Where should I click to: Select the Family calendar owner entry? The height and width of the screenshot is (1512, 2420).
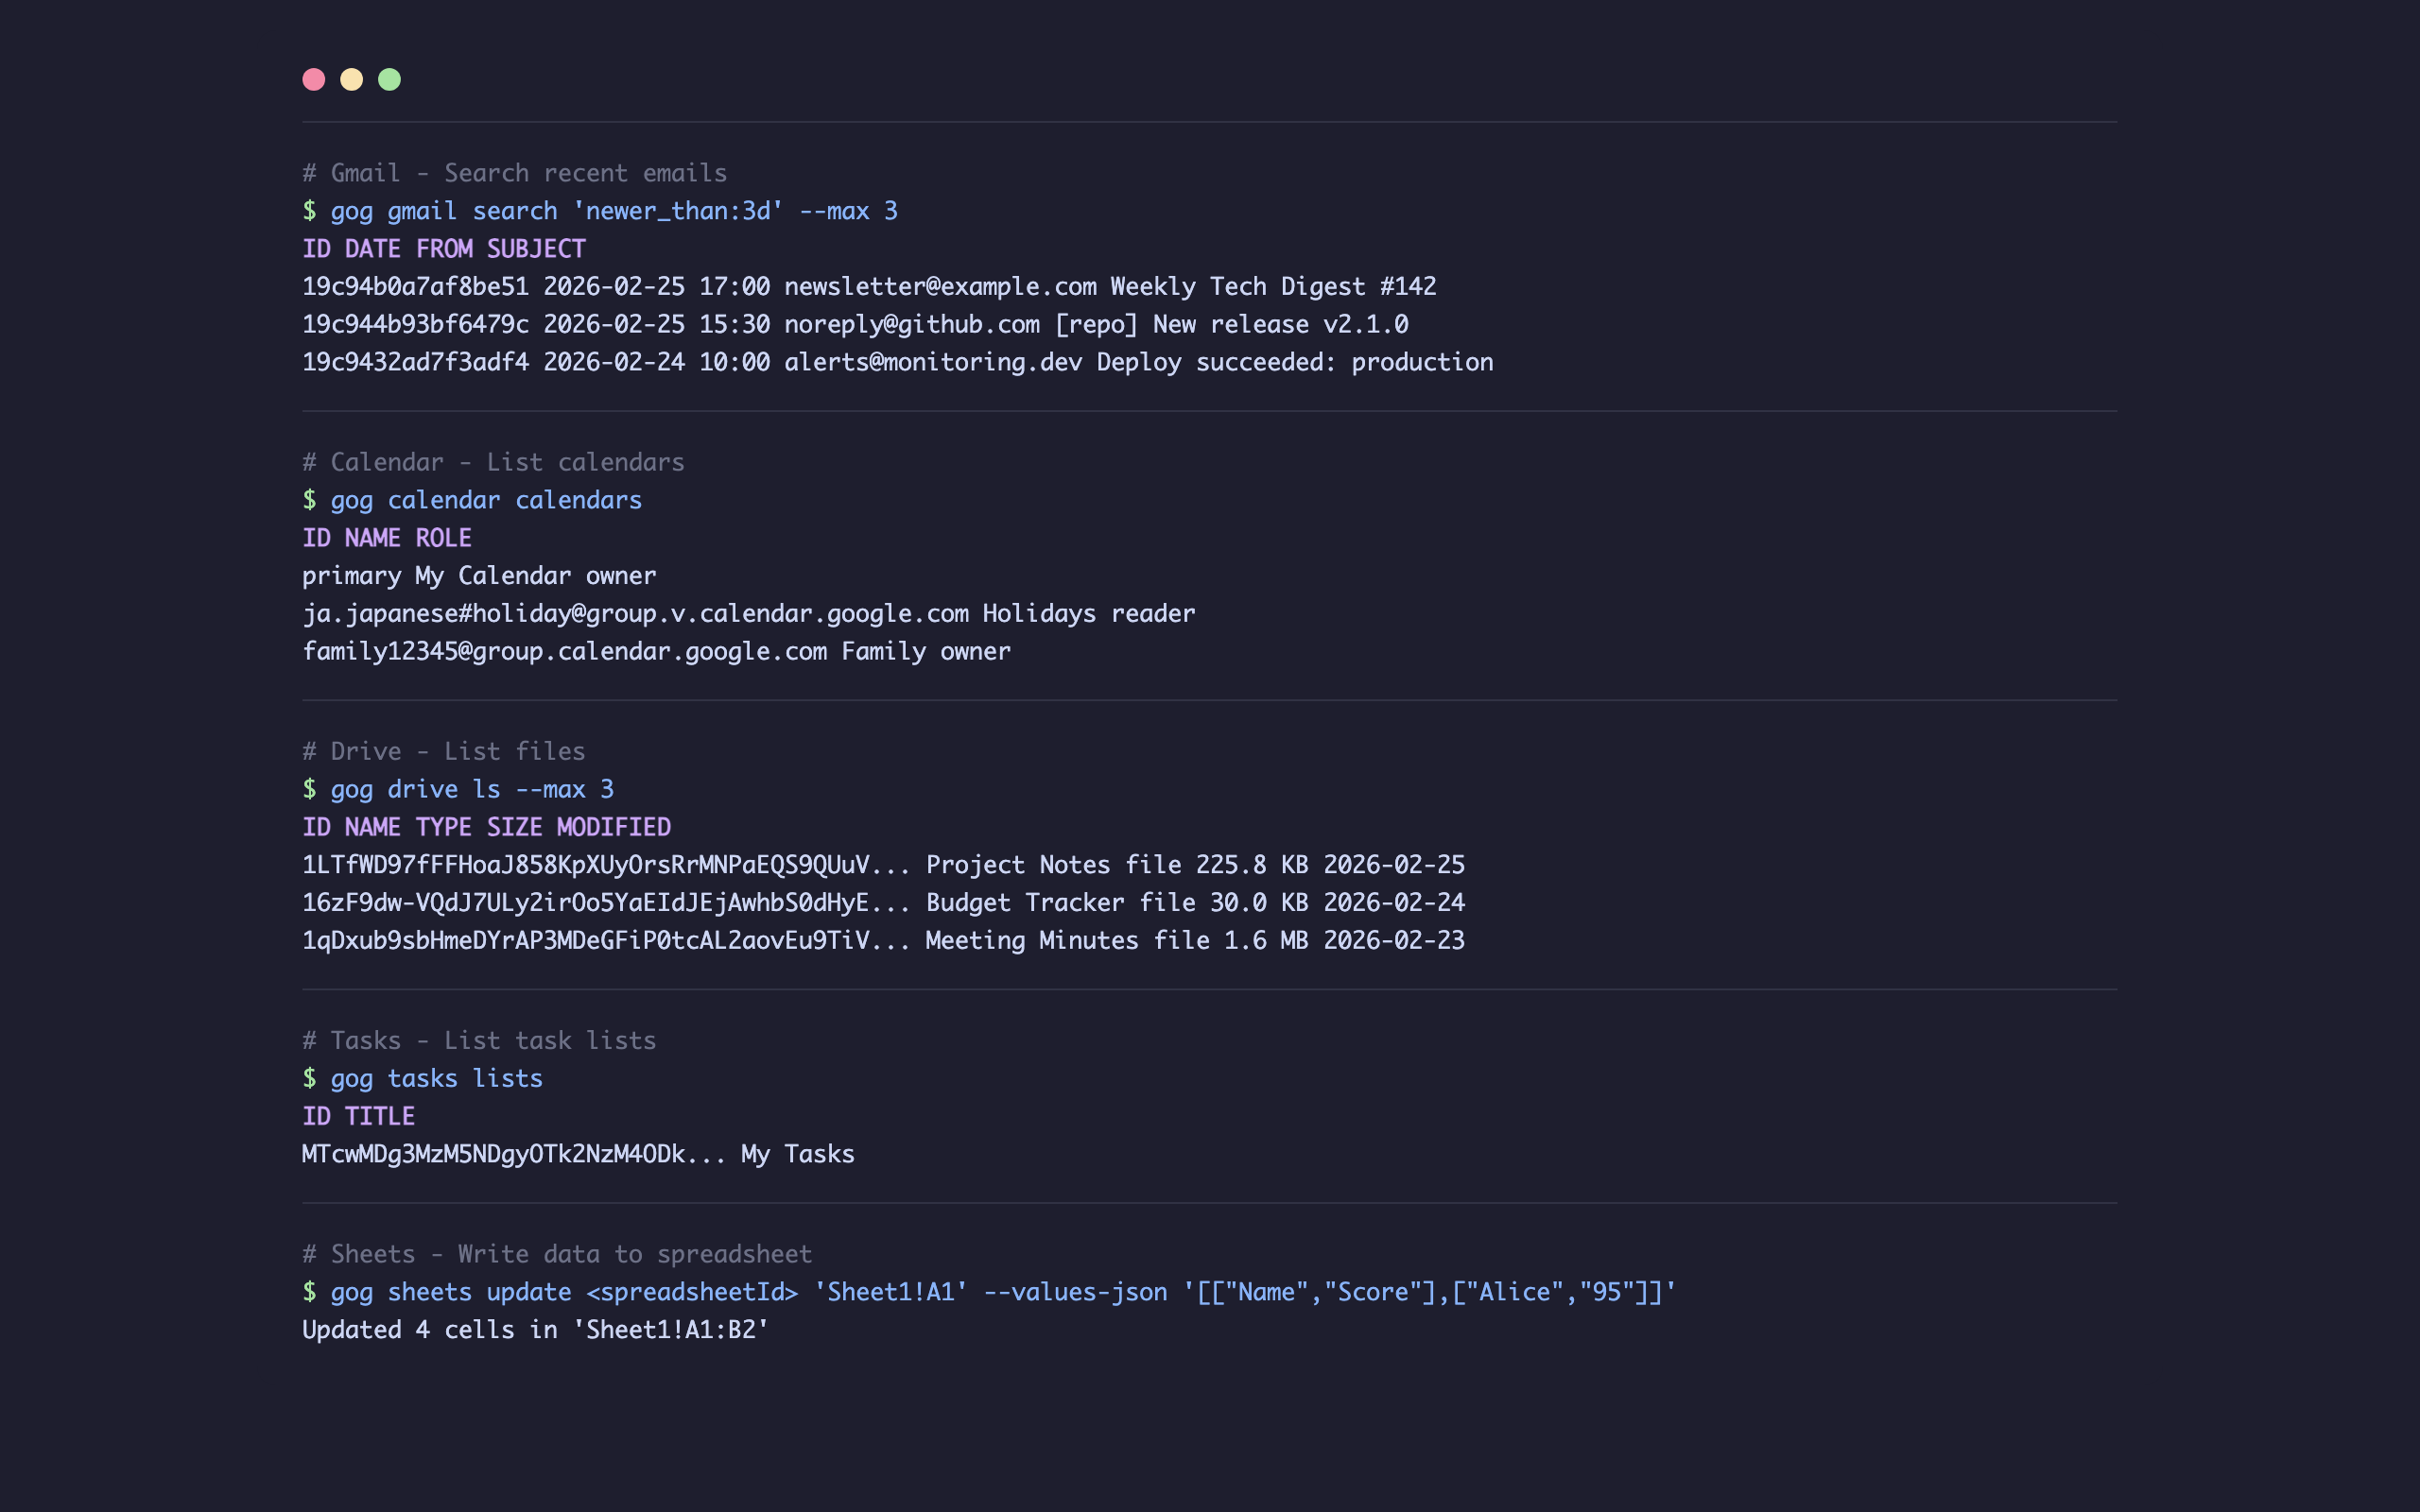click(x=656, y=651)
